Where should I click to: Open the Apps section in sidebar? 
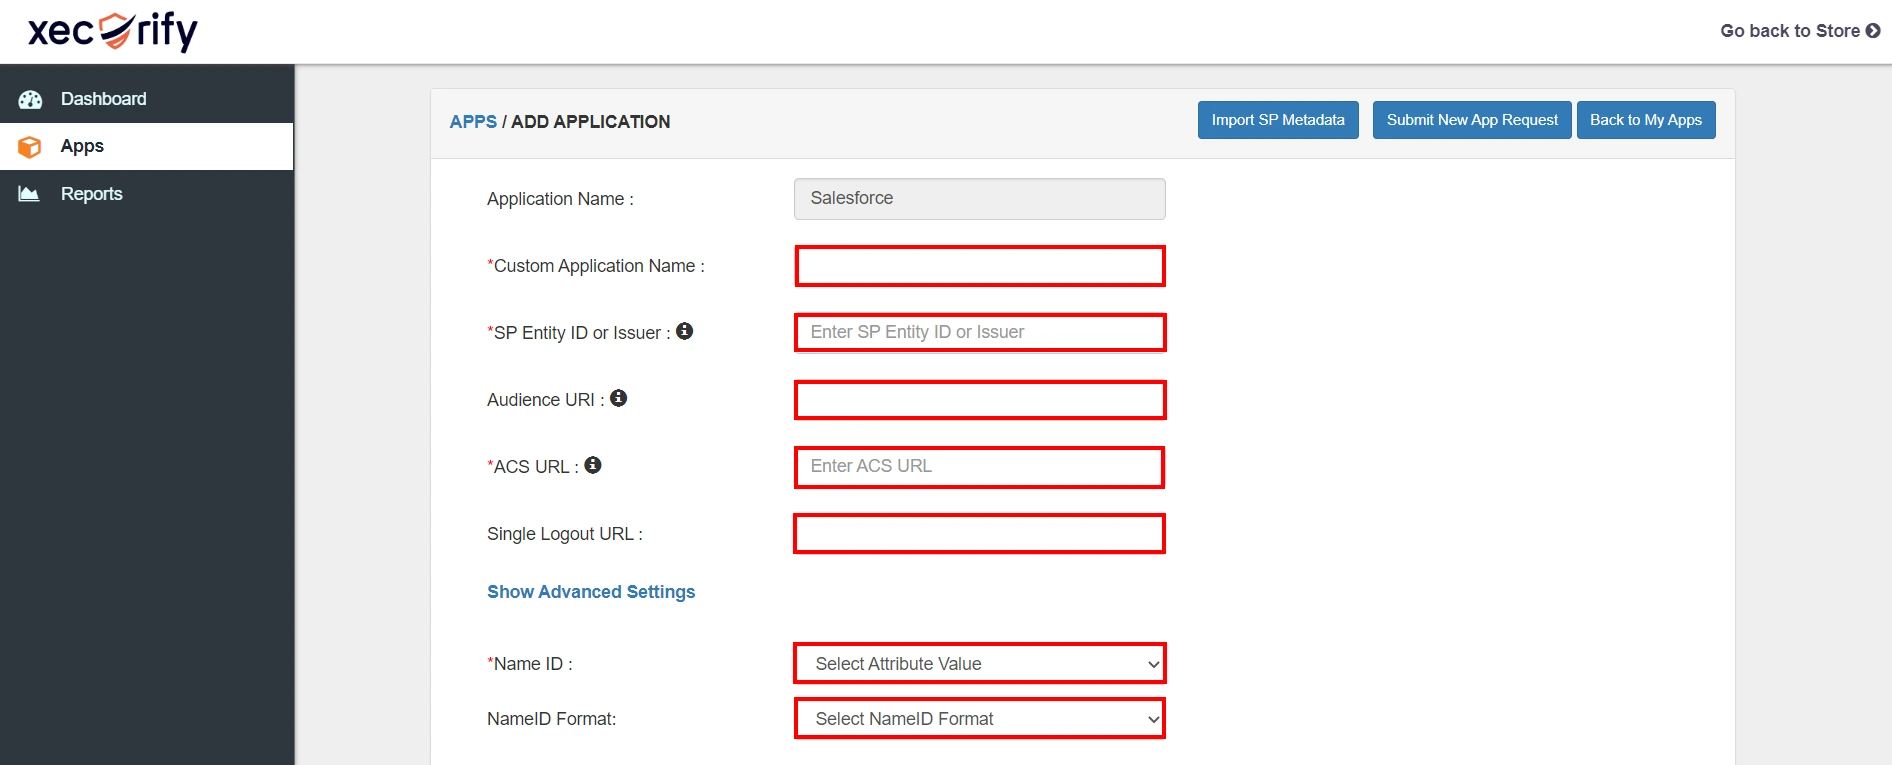(147, 146)
